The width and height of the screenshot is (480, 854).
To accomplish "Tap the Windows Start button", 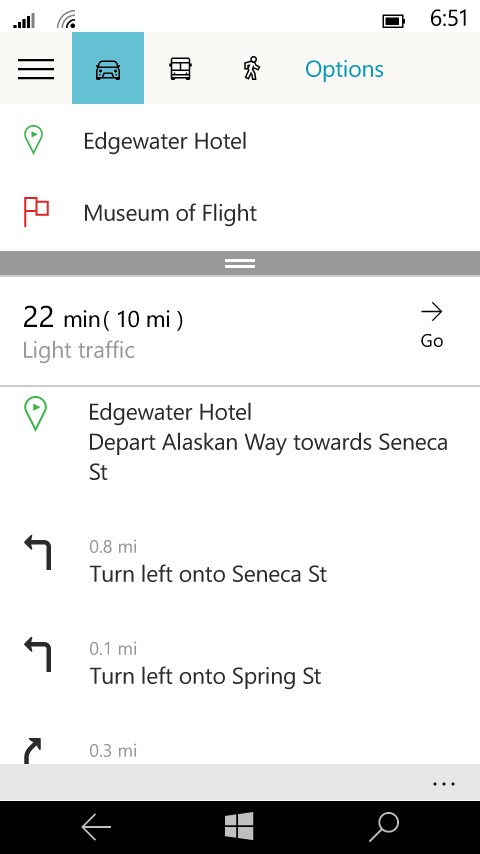I will coord(239,826).
